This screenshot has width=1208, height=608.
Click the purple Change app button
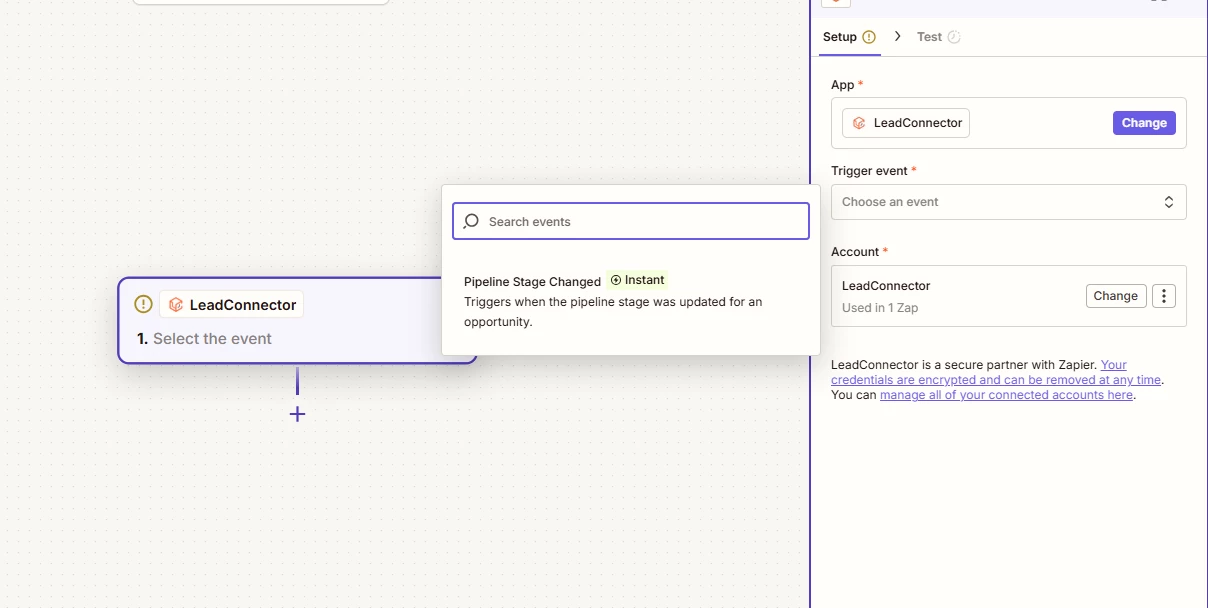(x=1144, y=123)
